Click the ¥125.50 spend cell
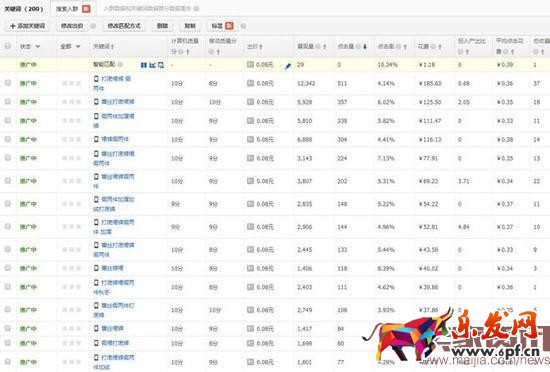The width and height of the screenshot is (550, 372). pos(430,102)
